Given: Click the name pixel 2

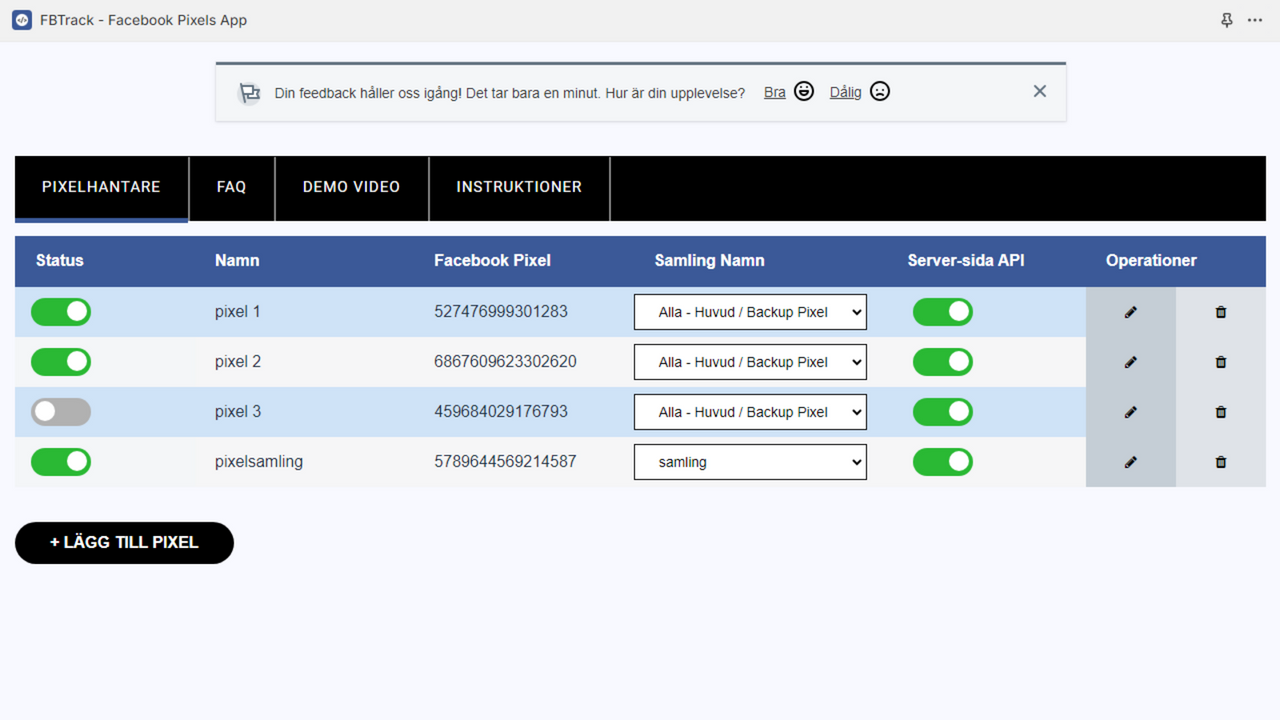Looking at the screenshot, I should pyautogui.click(x=238, y=362).
